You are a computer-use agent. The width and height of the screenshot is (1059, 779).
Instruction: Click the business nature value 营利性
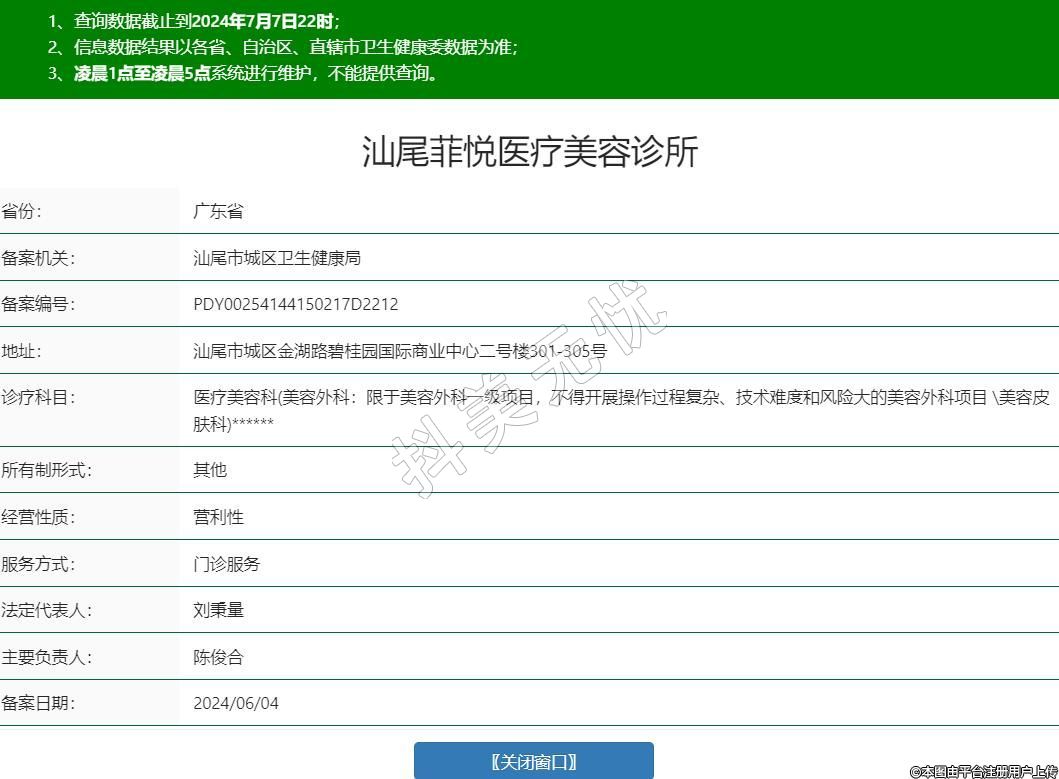[x=218, y=517]
